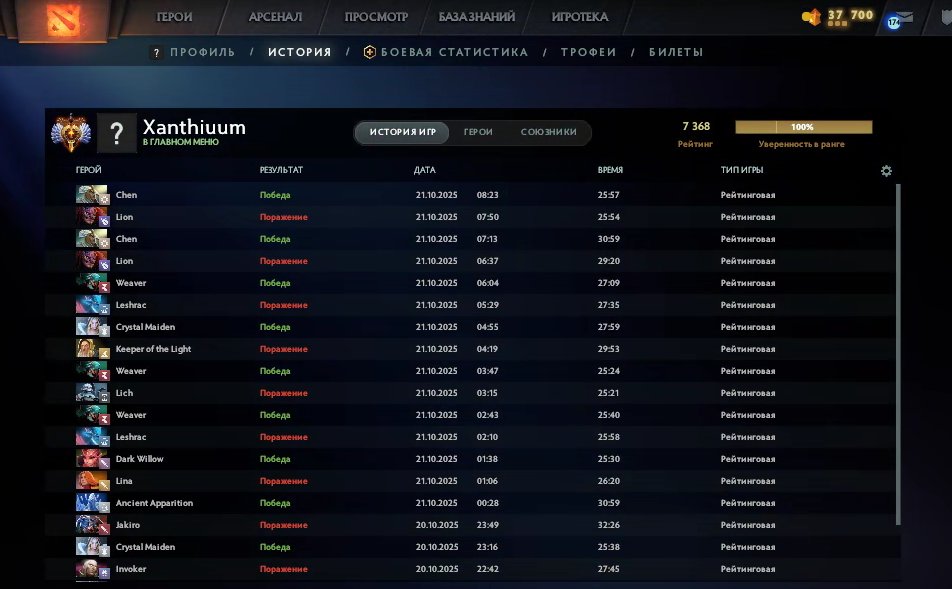The height and width of the screenshot is (589, 952).
Task: Open the match history settings gear
Action: click(x=886, y=171)
